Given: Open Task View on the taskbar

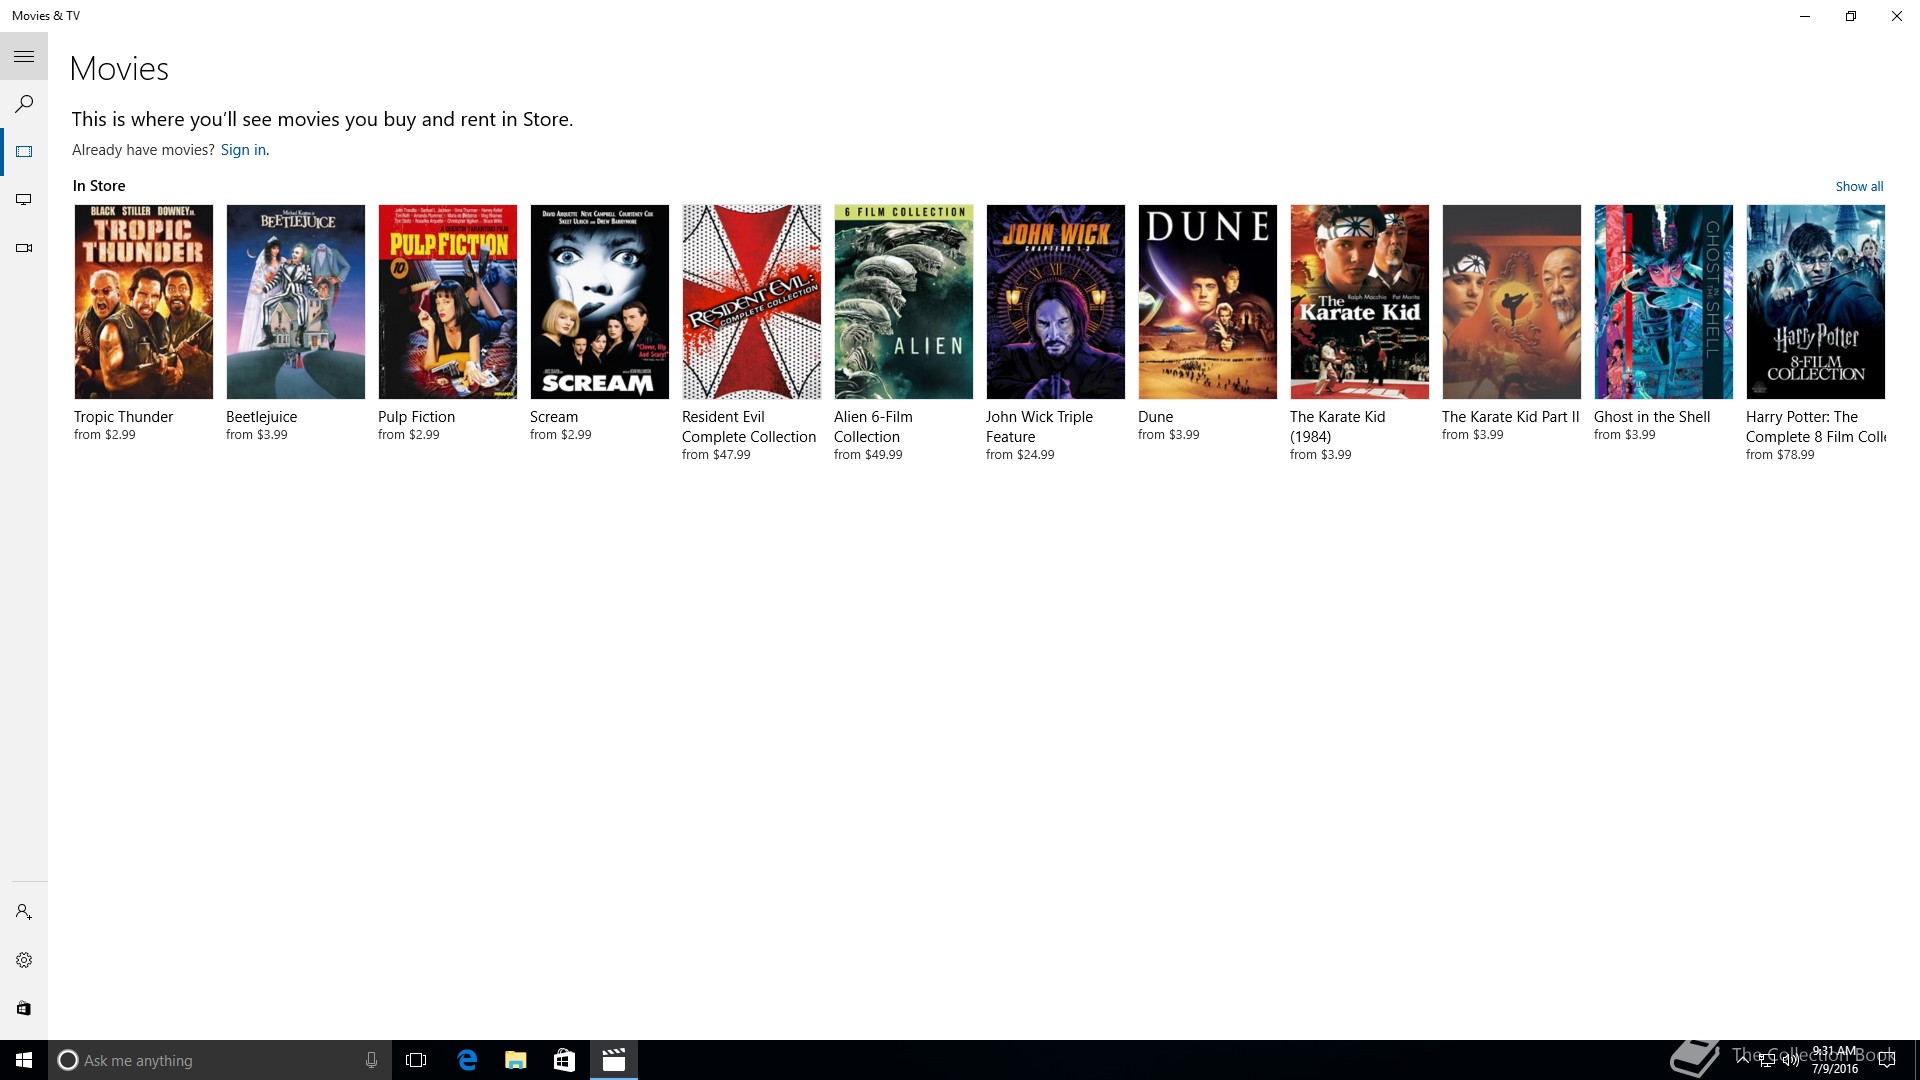Looking at the screenshot, I should (x=416, y=1060).
